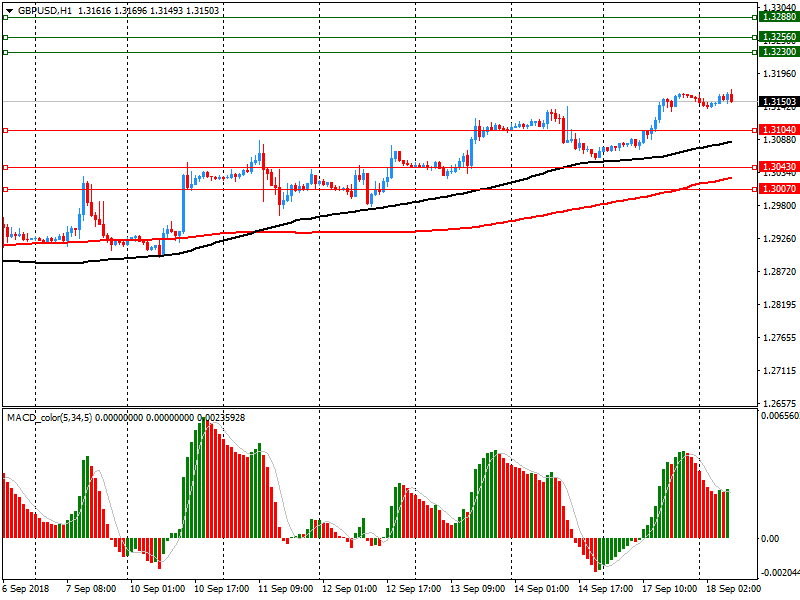Click left handle of the 1.32880 green line

pyautogui.click(x=6, y=17)
